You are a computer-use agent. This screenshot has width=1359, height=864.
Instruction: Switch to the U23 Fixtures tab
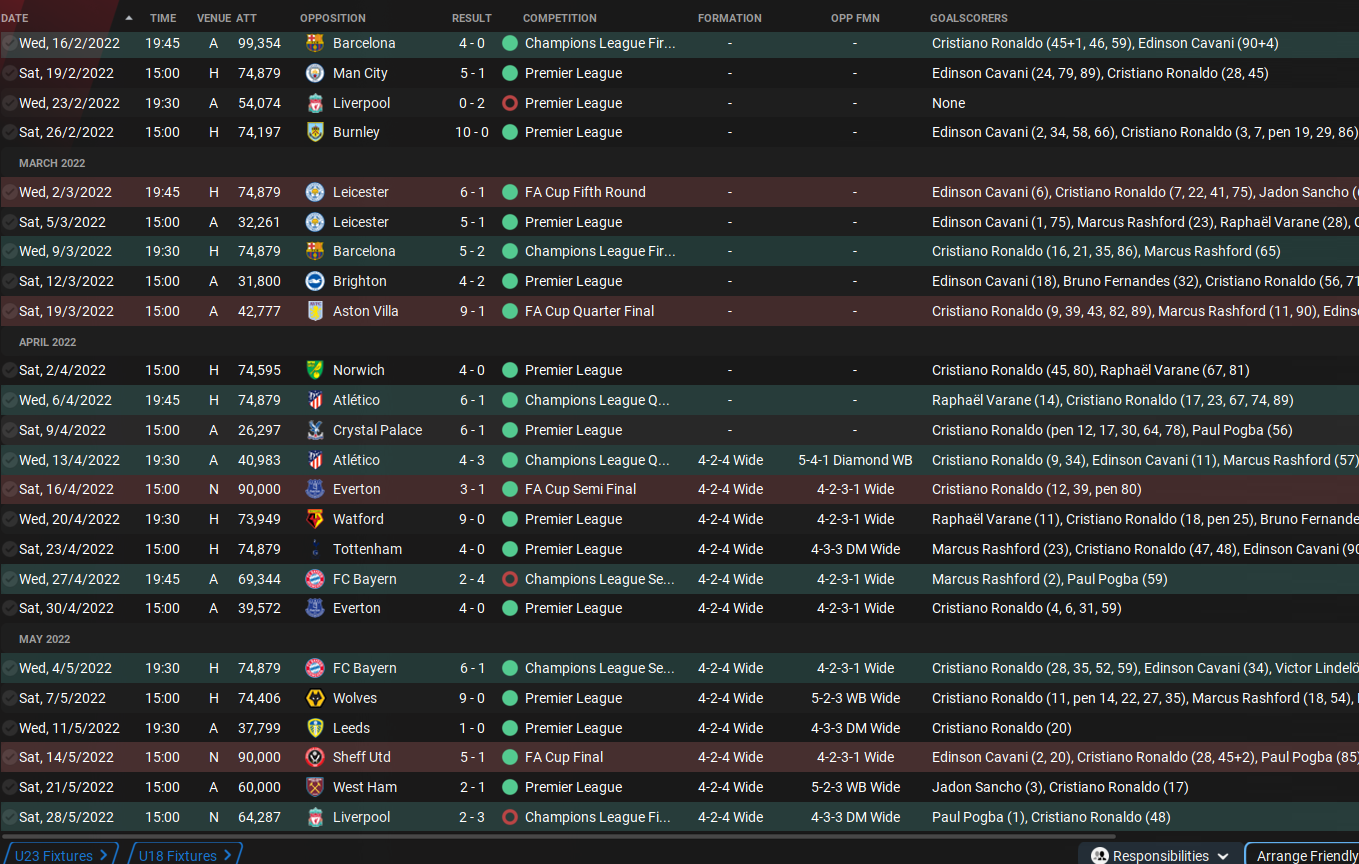60,855
